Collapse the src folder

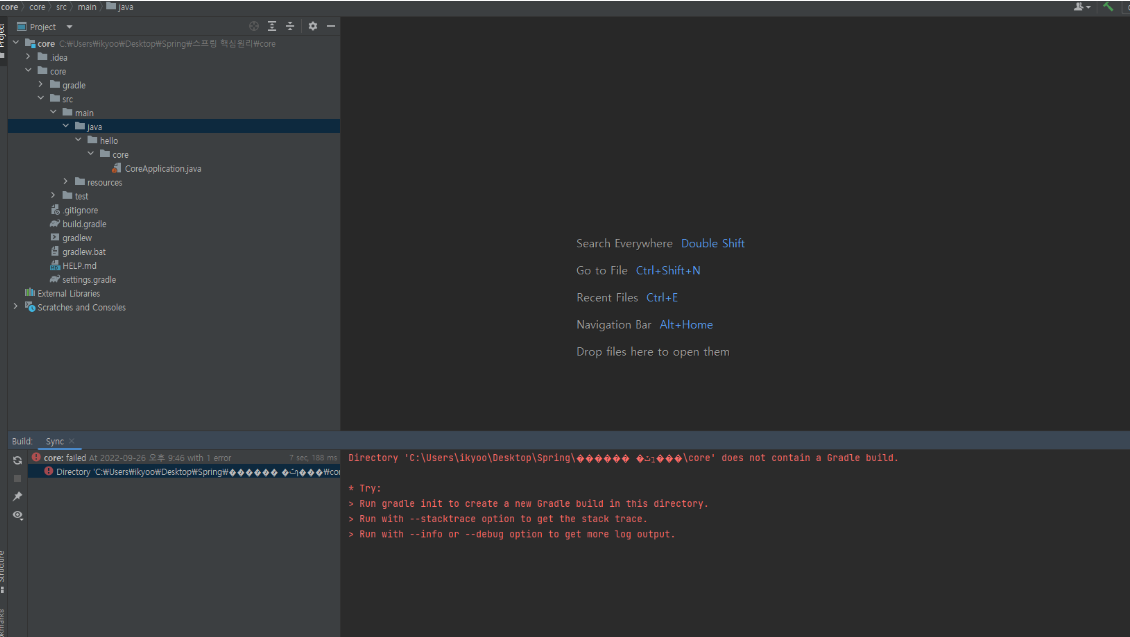coord(40,98)
